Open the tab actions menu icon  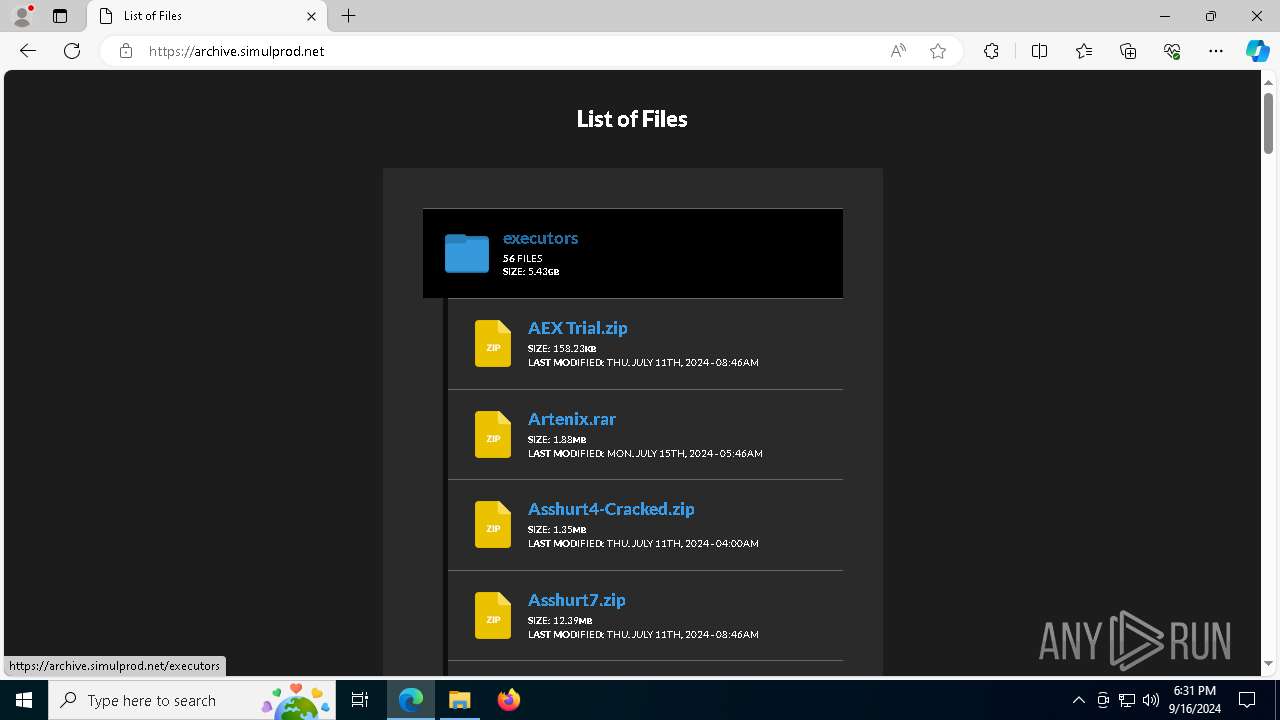60,16
